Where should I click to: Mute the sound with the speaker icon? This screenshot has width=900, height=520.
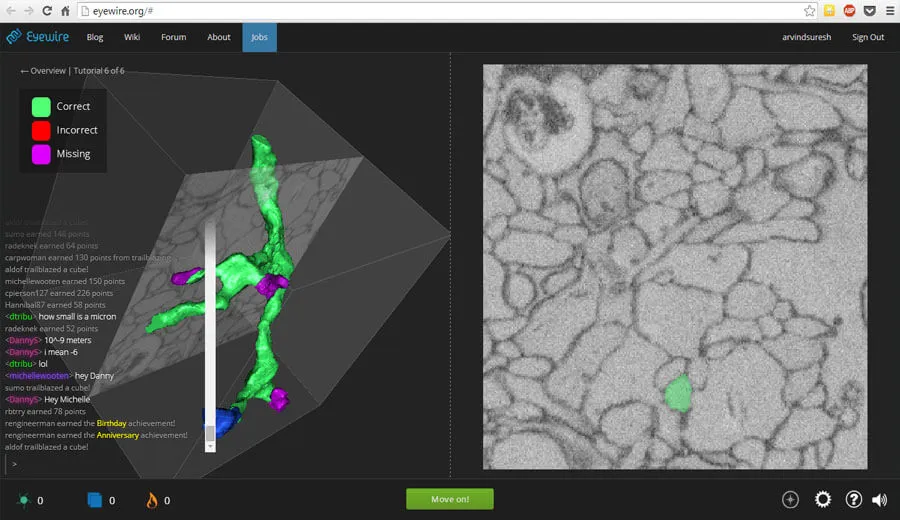tap(879, 500)
